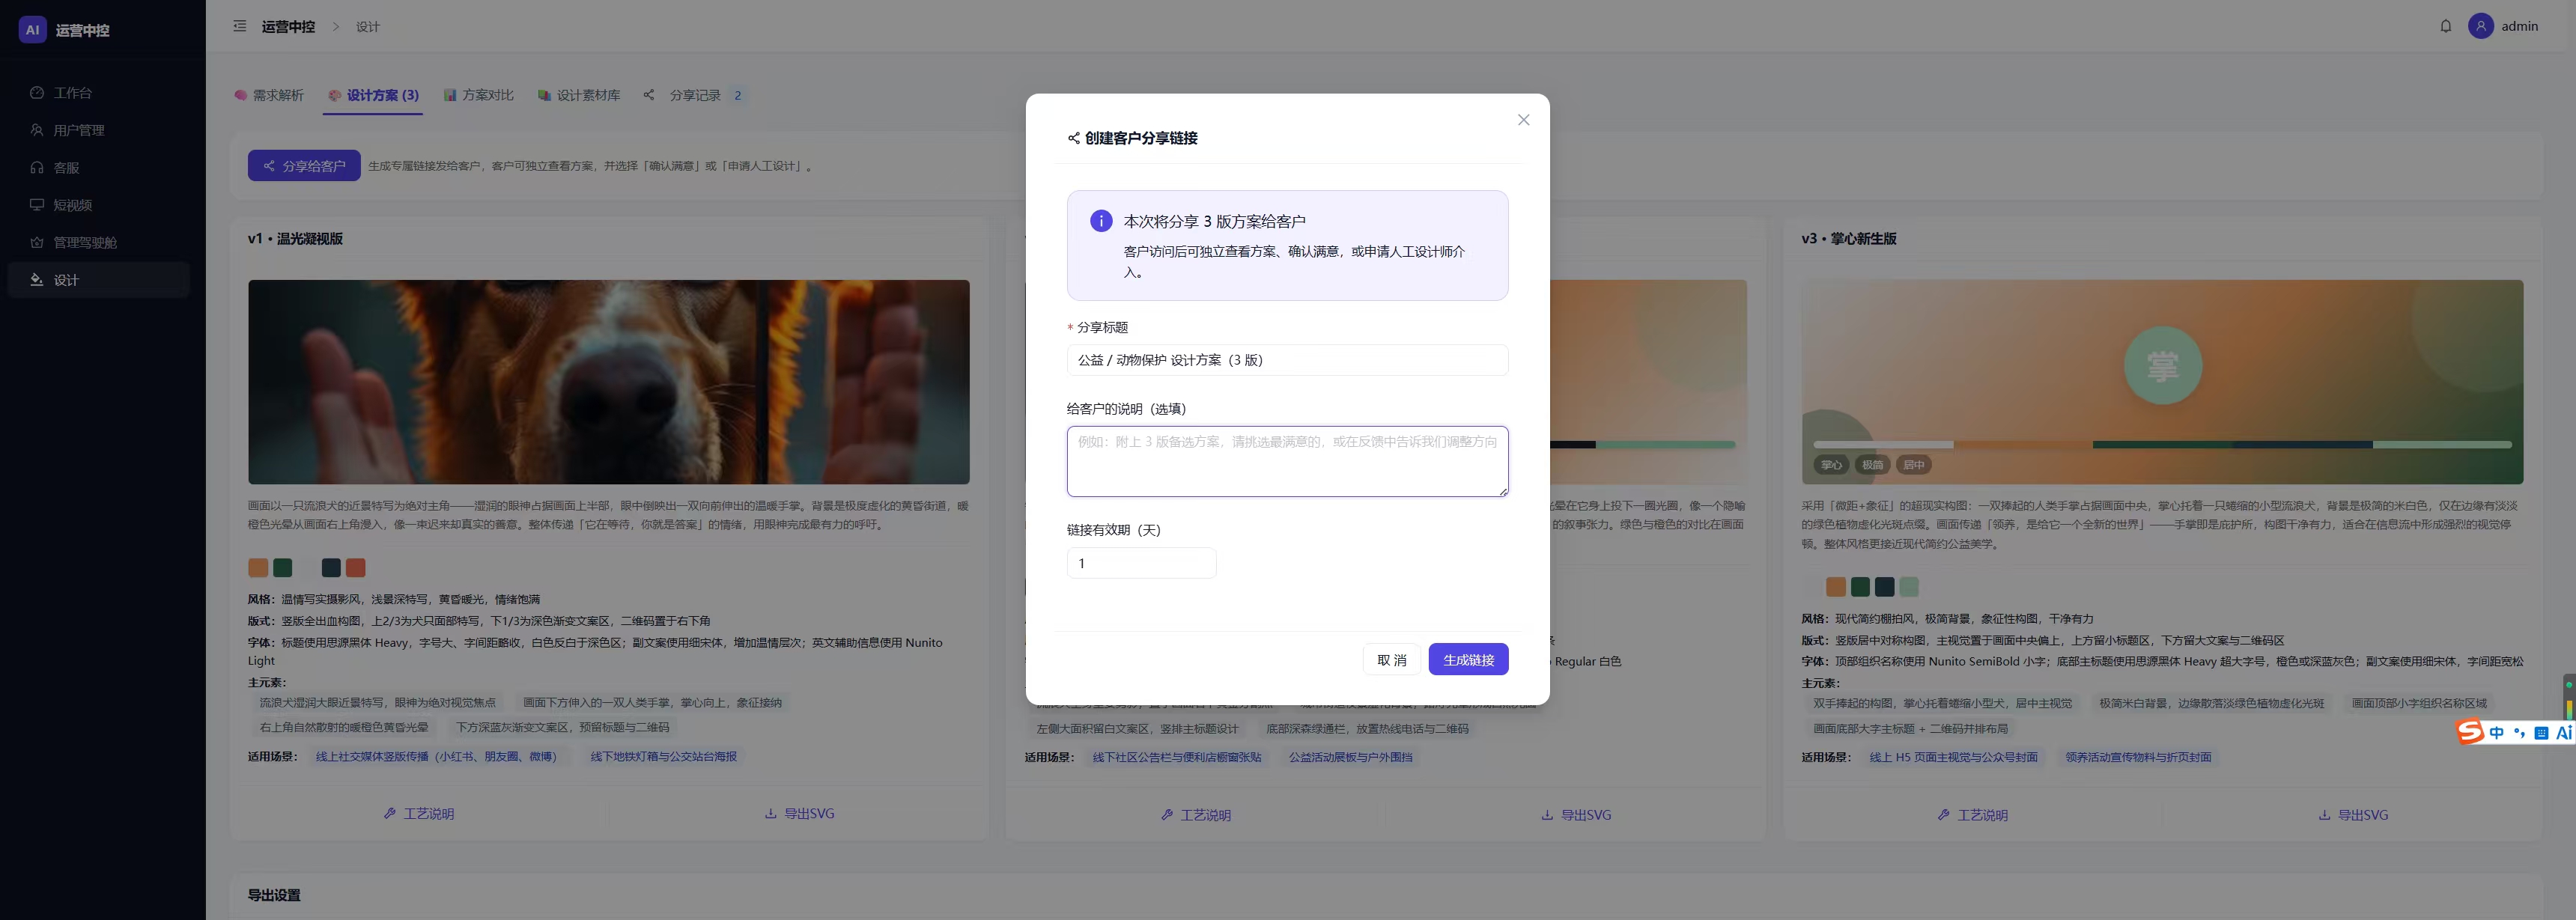2576x920 pixels.
Task: Open 分享记录 tab
Action: tap(695, 95)
